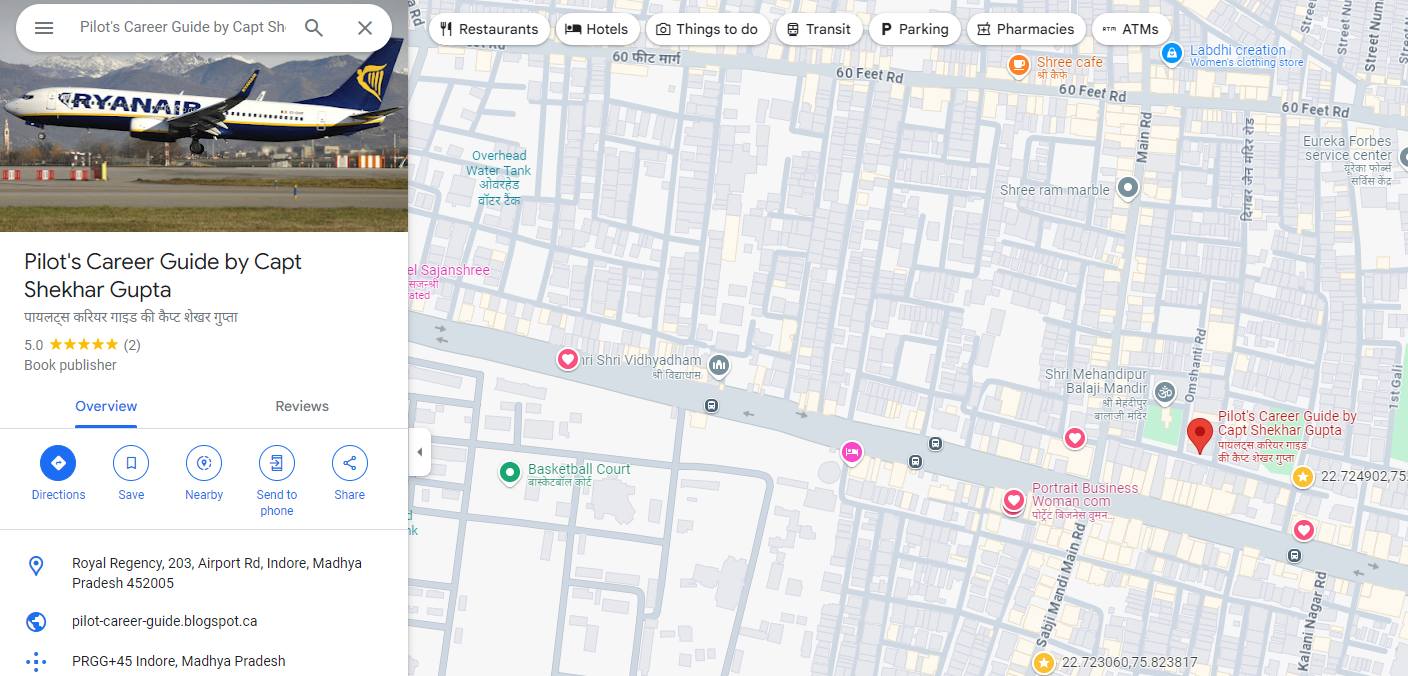Click the Share icon
This screenshot has width=1408, height=676.
(x=350, y=463)
